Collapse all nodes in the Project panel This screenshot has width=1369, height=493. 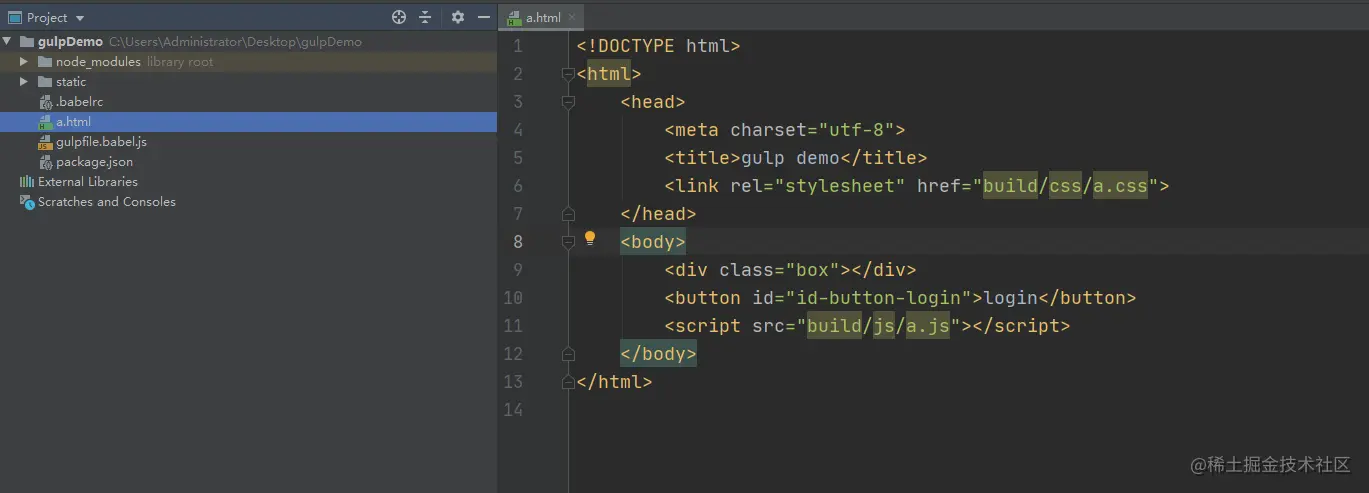coord(425,17)
